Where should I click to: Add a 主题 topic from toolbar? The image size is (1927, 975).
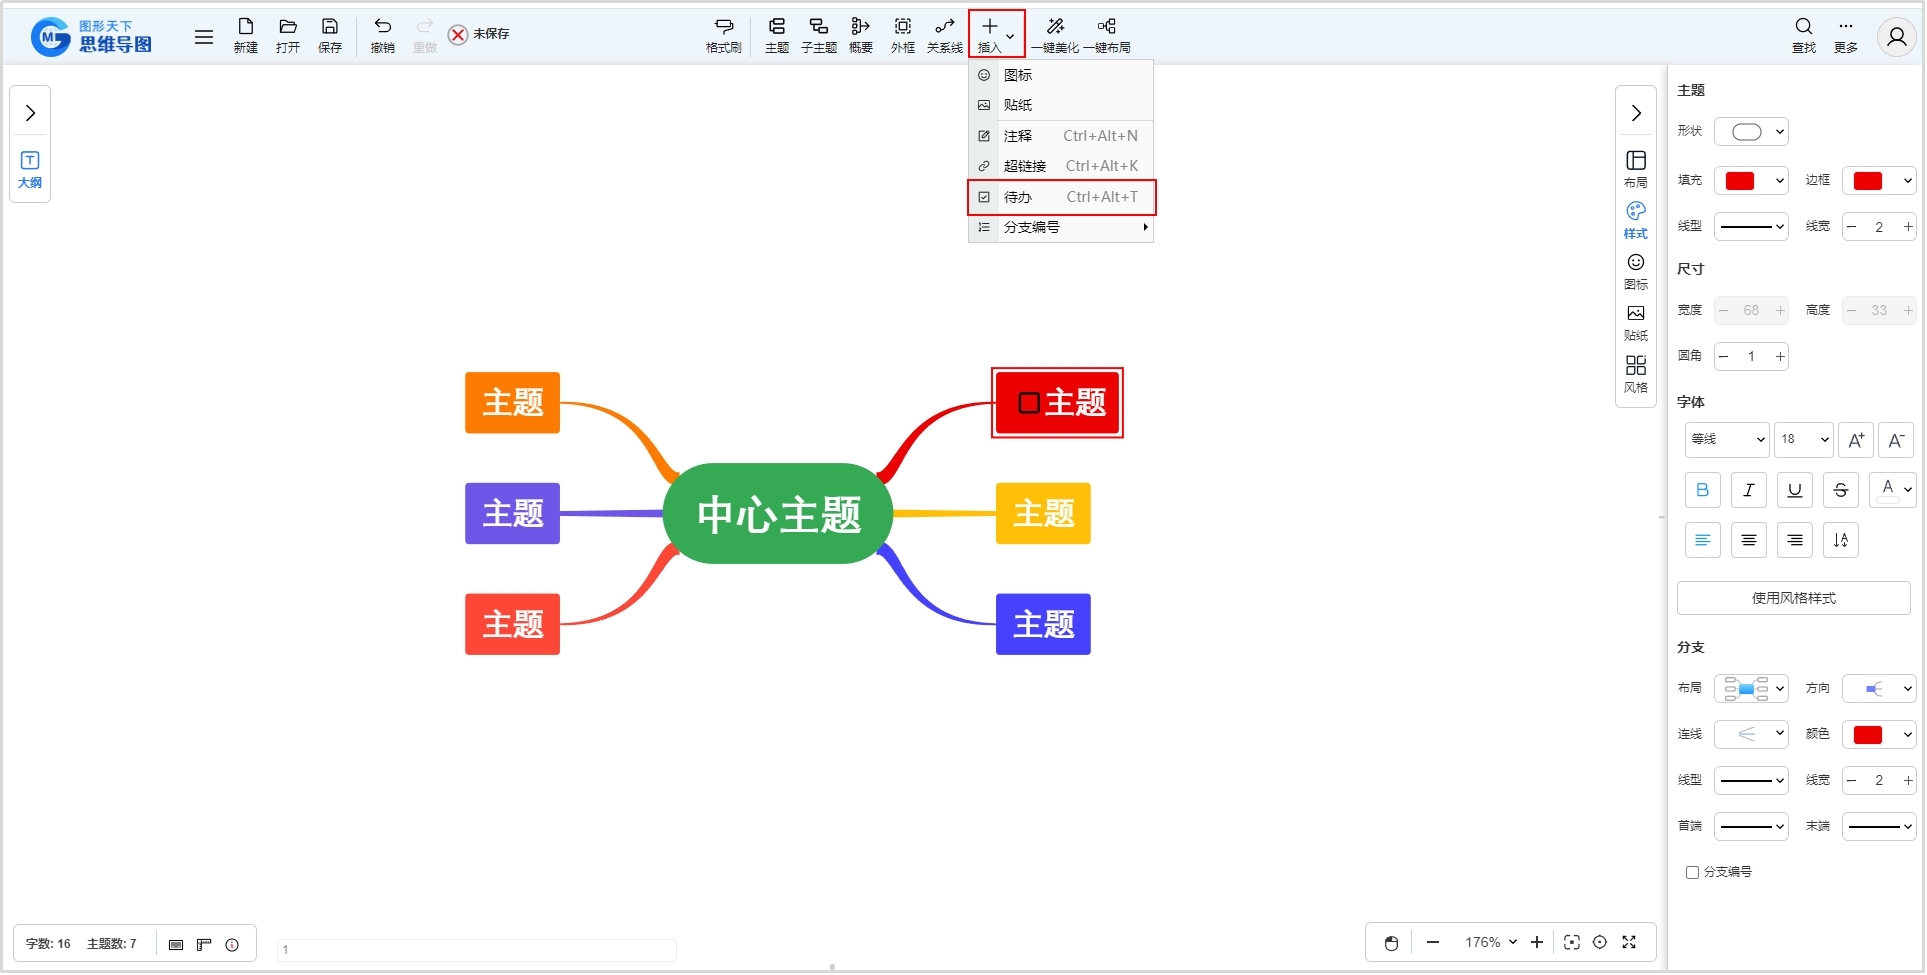click(777, 35)
